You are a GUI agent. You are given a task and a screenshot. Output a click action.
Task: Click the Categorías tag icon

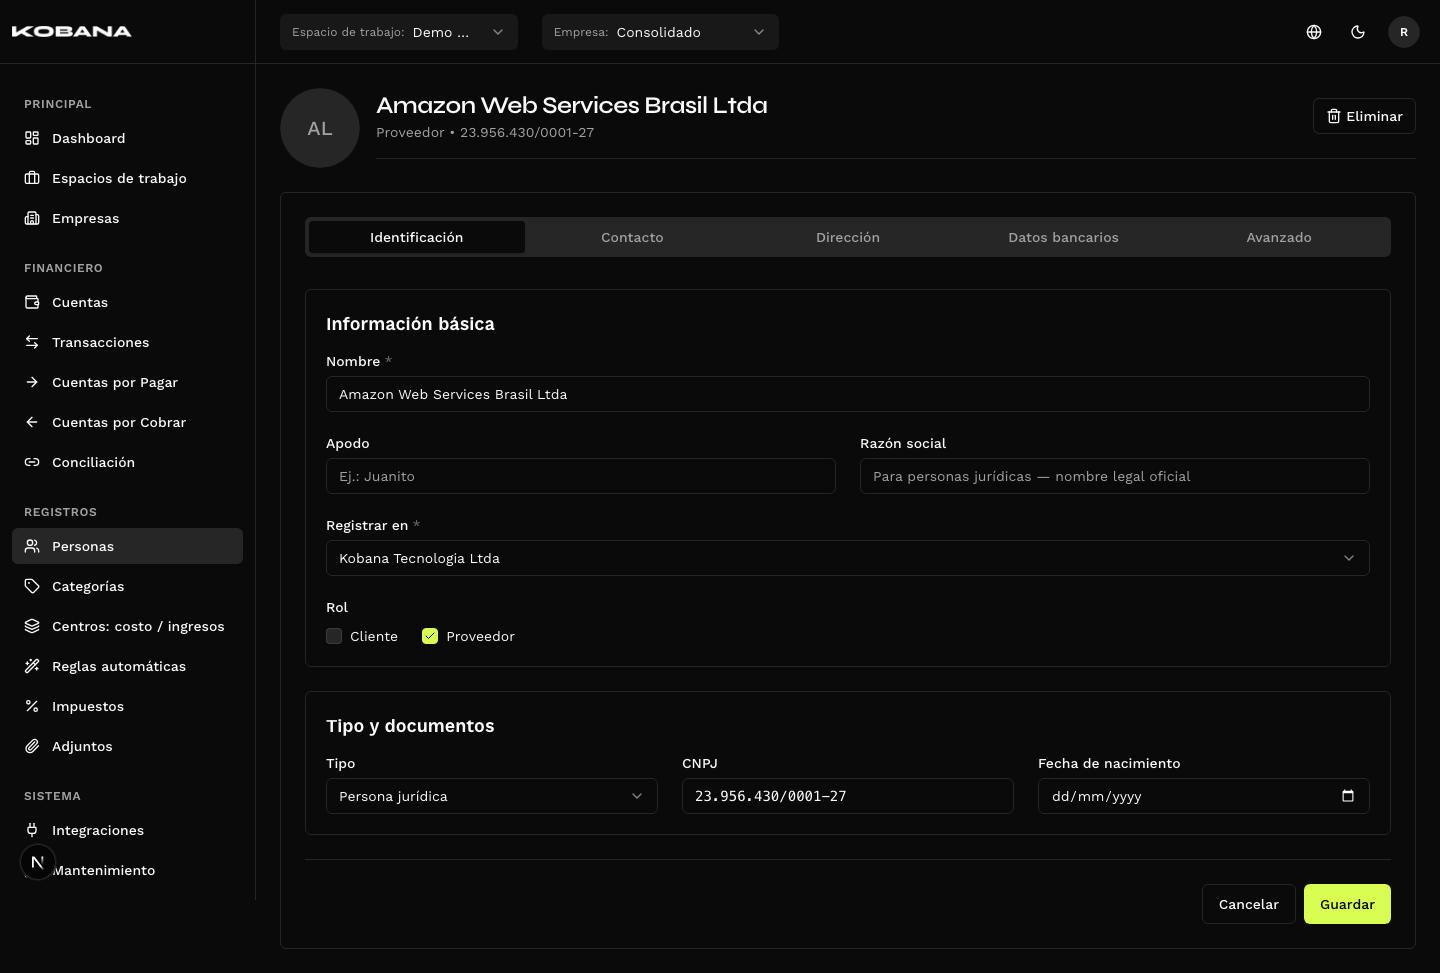click(x=32, y=586)
